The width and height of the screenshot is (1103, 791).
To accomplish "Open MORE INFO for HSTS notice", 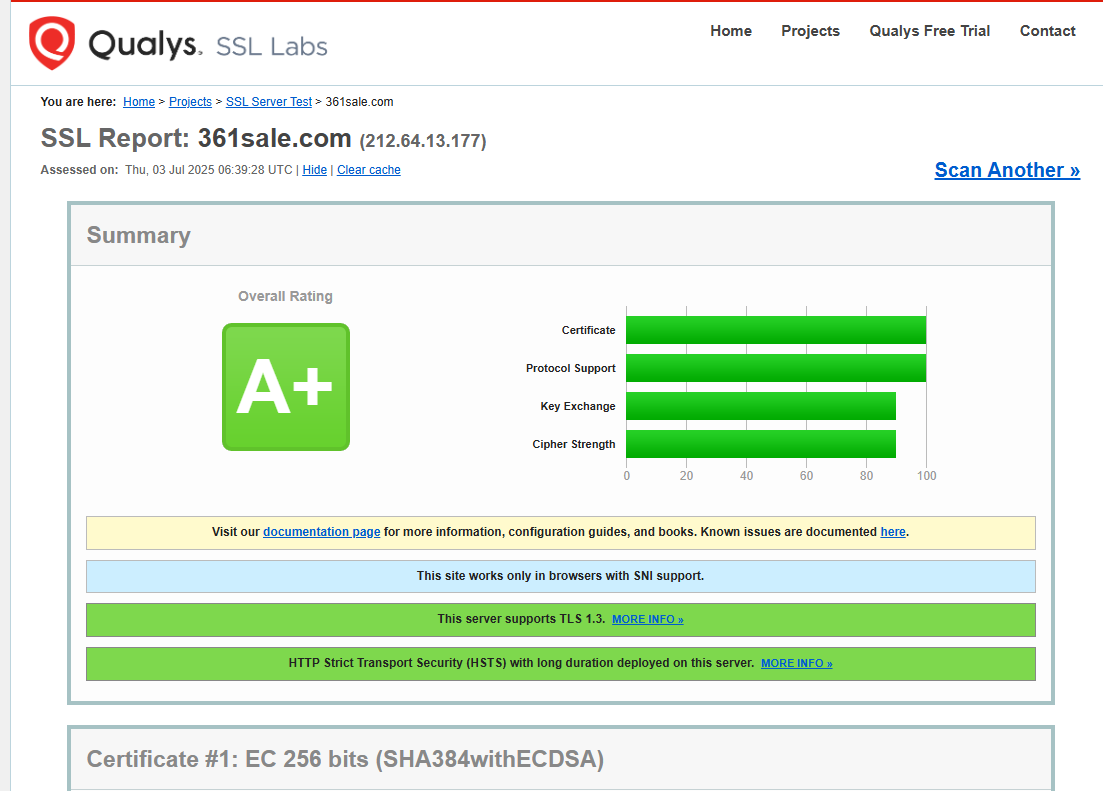I will (796, 664).
